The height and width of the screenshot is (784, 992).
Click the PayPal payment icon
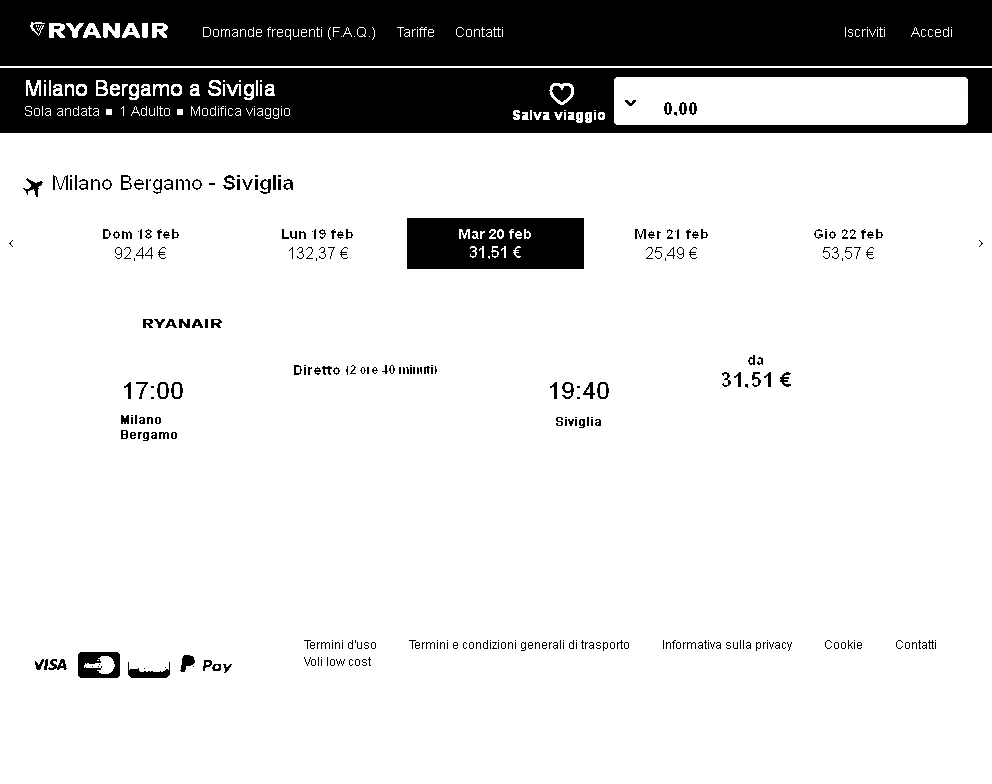(206, 664)
